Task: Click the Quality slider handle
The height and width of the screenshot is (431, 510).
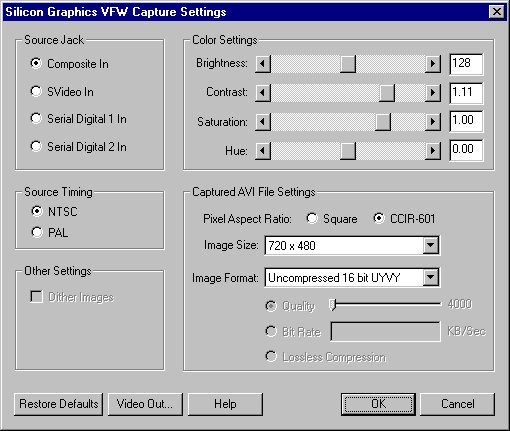Action: [x=332, y=305]
